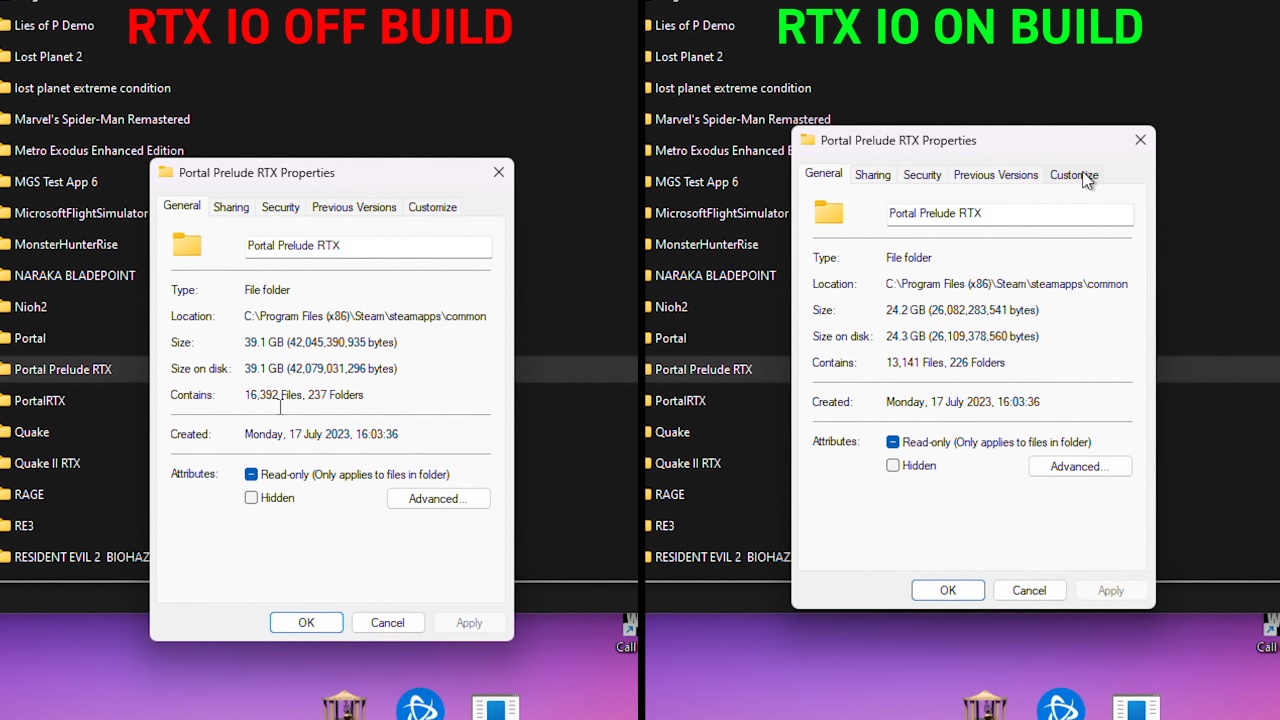This screenshot has height=720, width=1280.
Task: Select Quake II RTX in right folder list
Action: coord(688,463)
